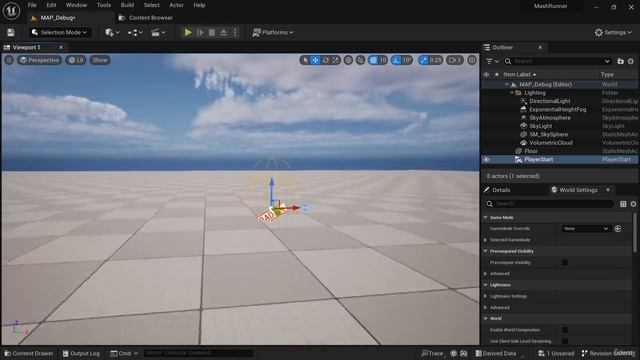
Task: Open the File menu
Action: 32,5
